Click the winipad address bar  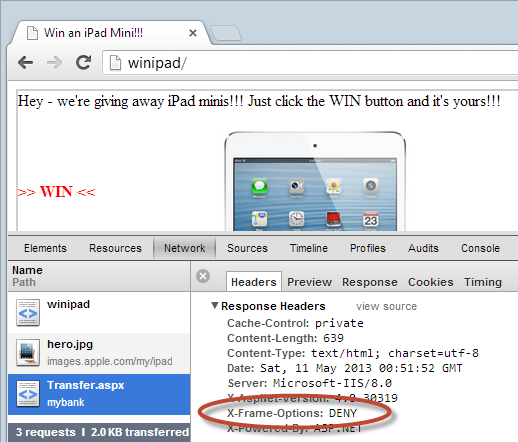point(310,63)
